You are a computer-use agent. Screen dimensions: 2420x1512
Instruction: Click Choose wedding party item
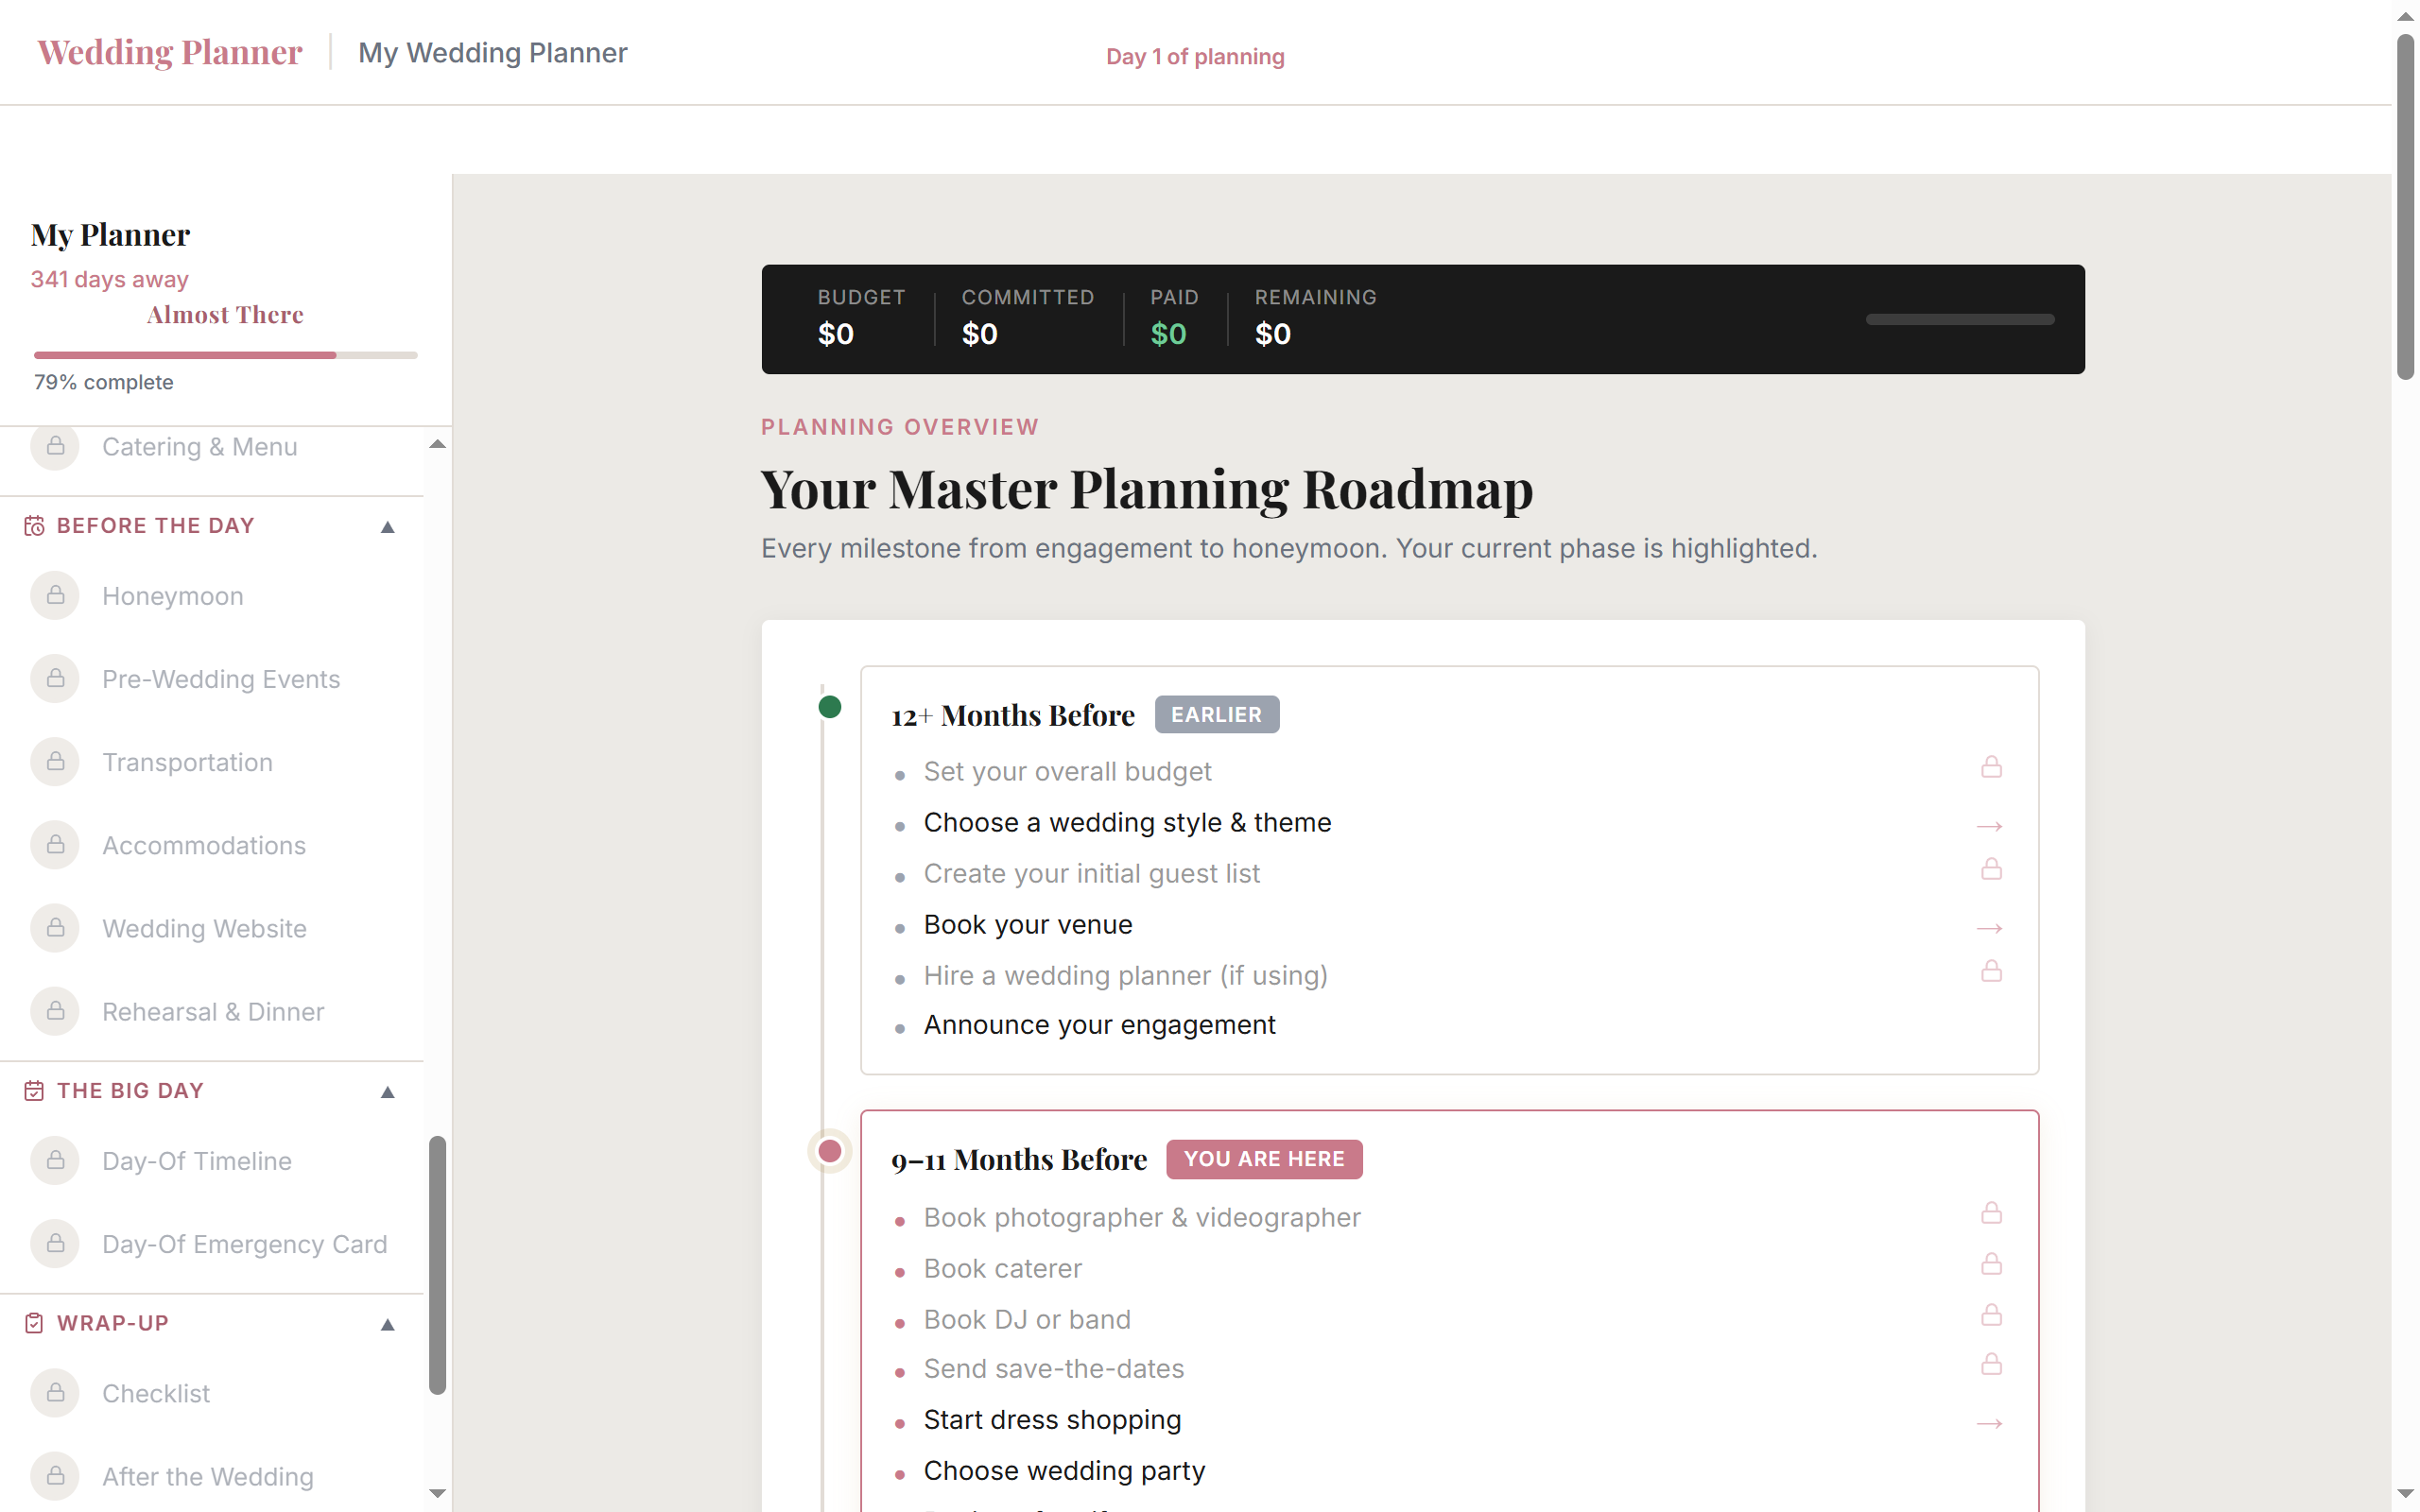[x=1064, y=1470]
